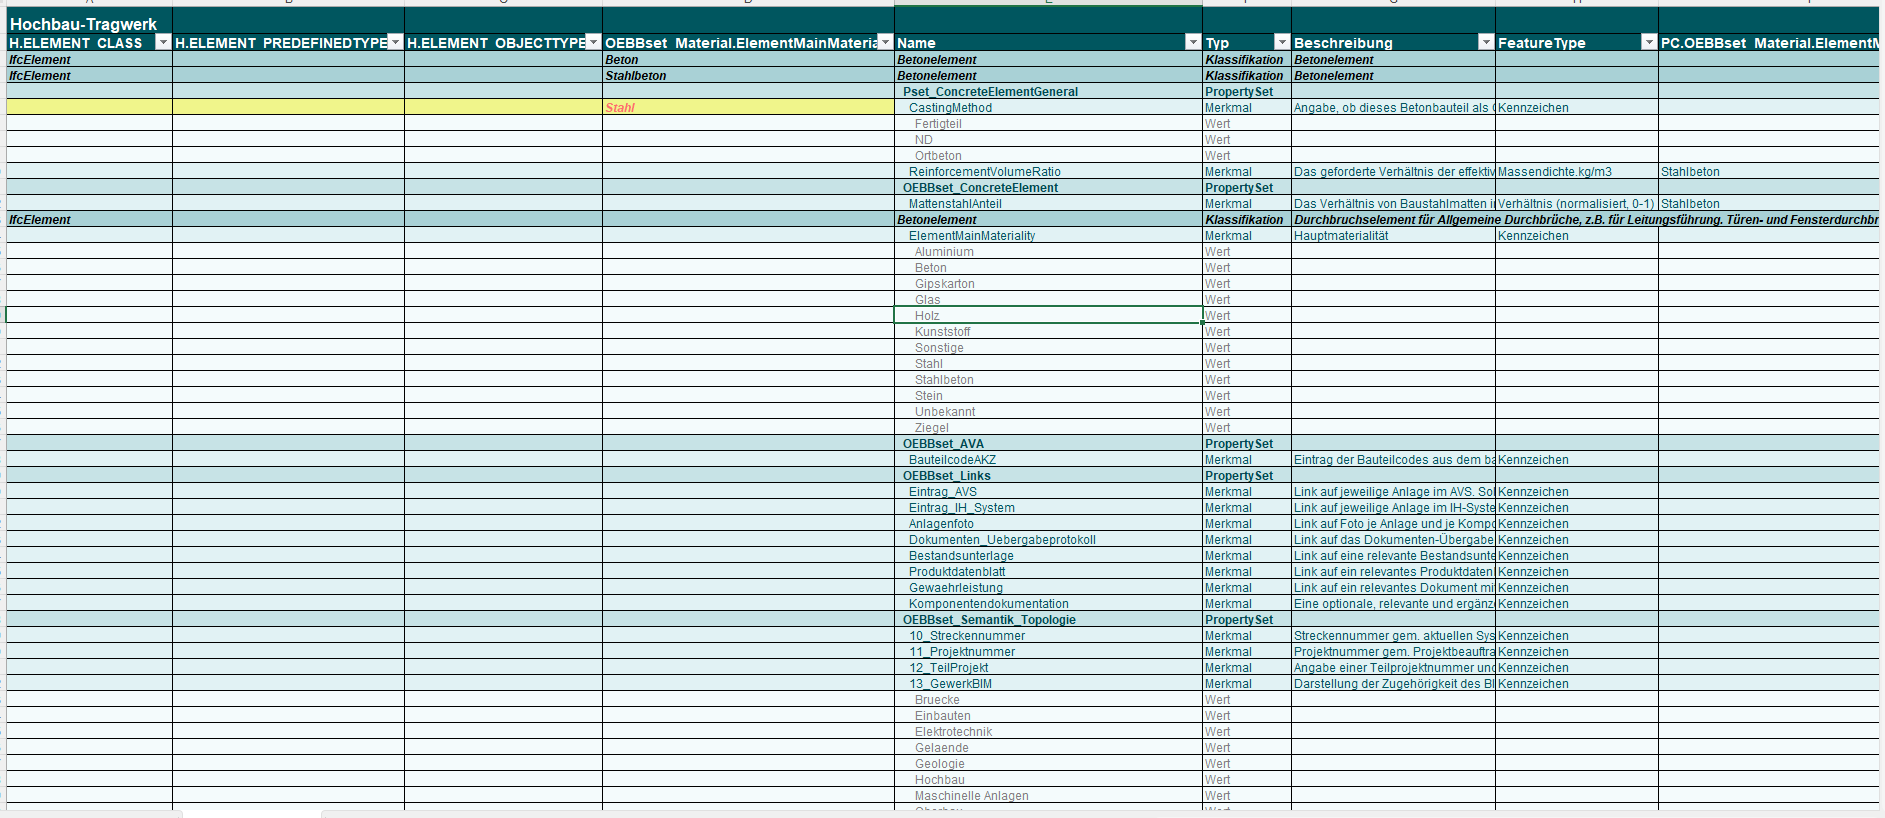The height and width of the screenshot is (818, 1885).
Task: Open the Typ column filter dropdown
Action: 1282,42
